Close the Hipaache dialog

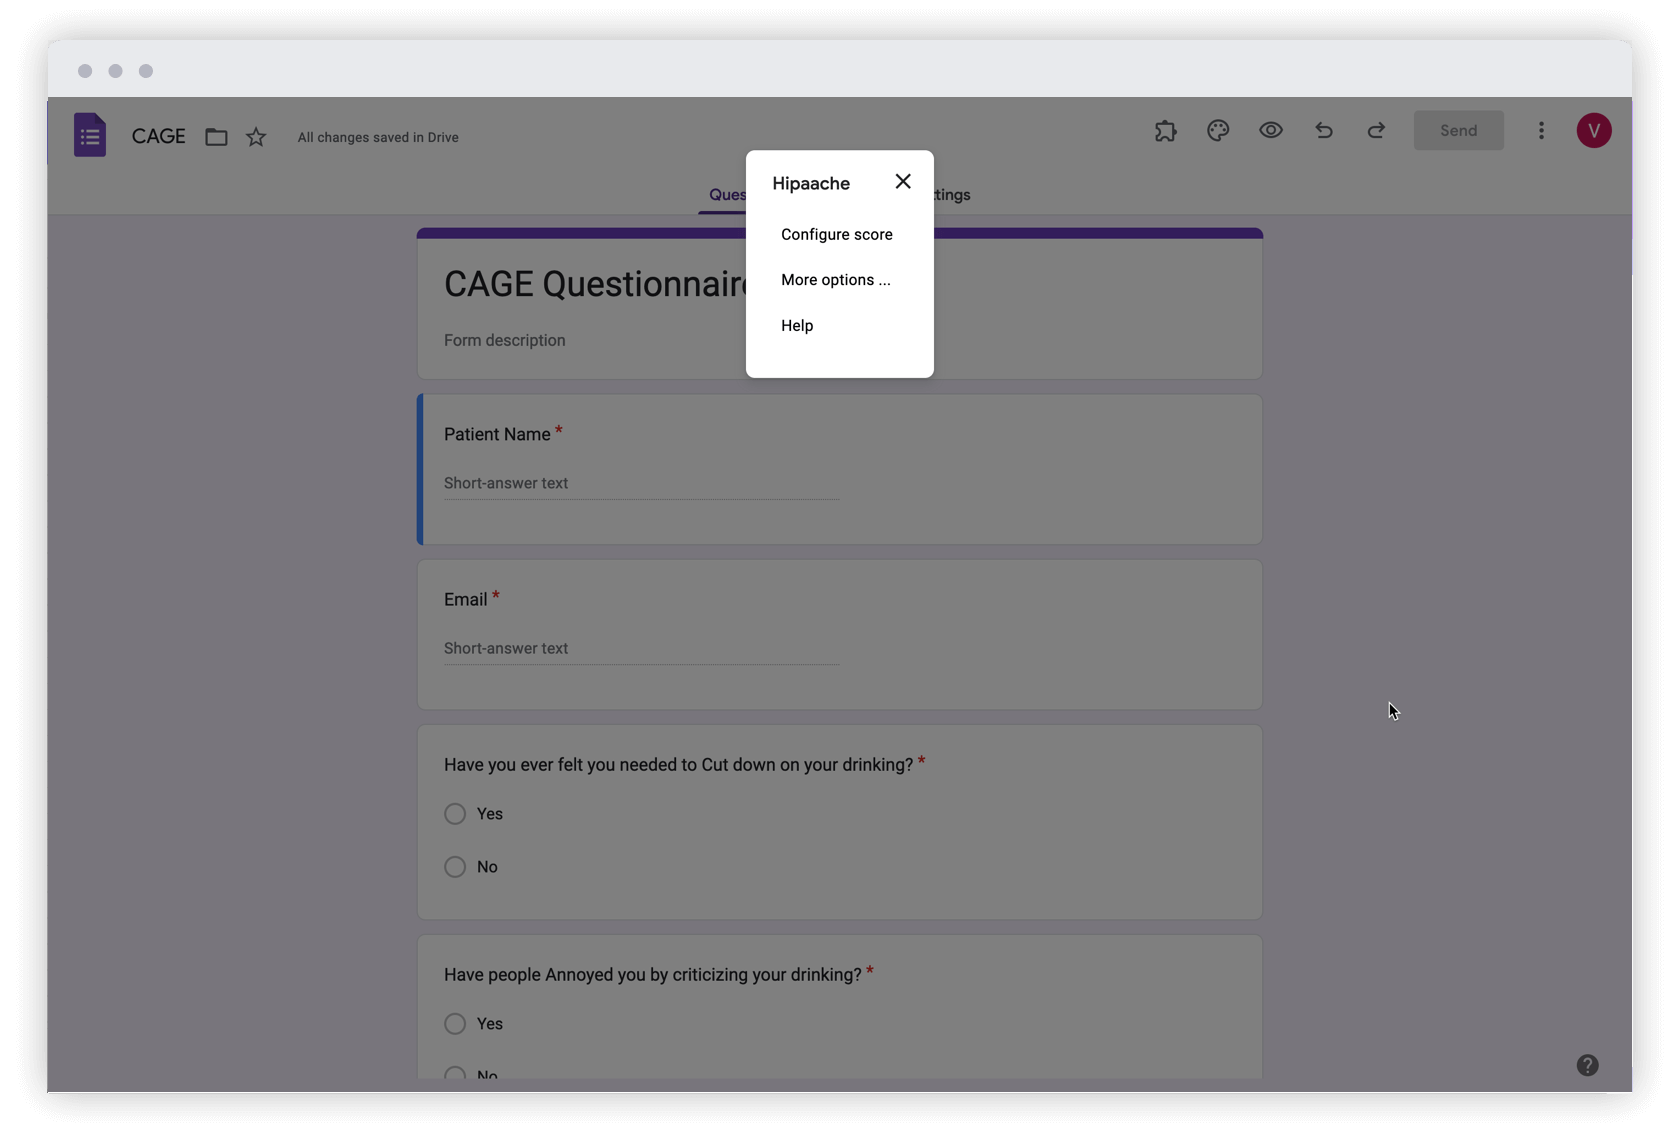pos(903,182)
